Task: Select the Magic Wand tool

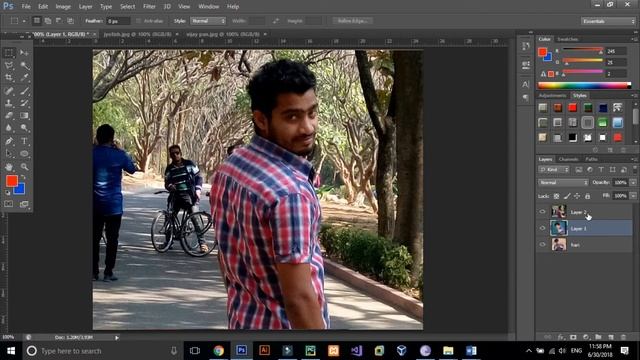Action: (x=24, y=66)
